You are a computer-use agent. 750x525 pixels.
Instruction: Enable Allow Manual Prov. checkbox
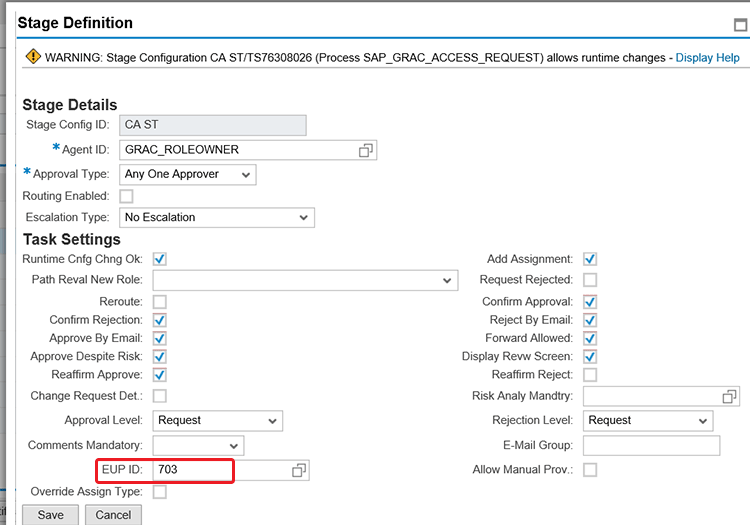click(590, 470)
